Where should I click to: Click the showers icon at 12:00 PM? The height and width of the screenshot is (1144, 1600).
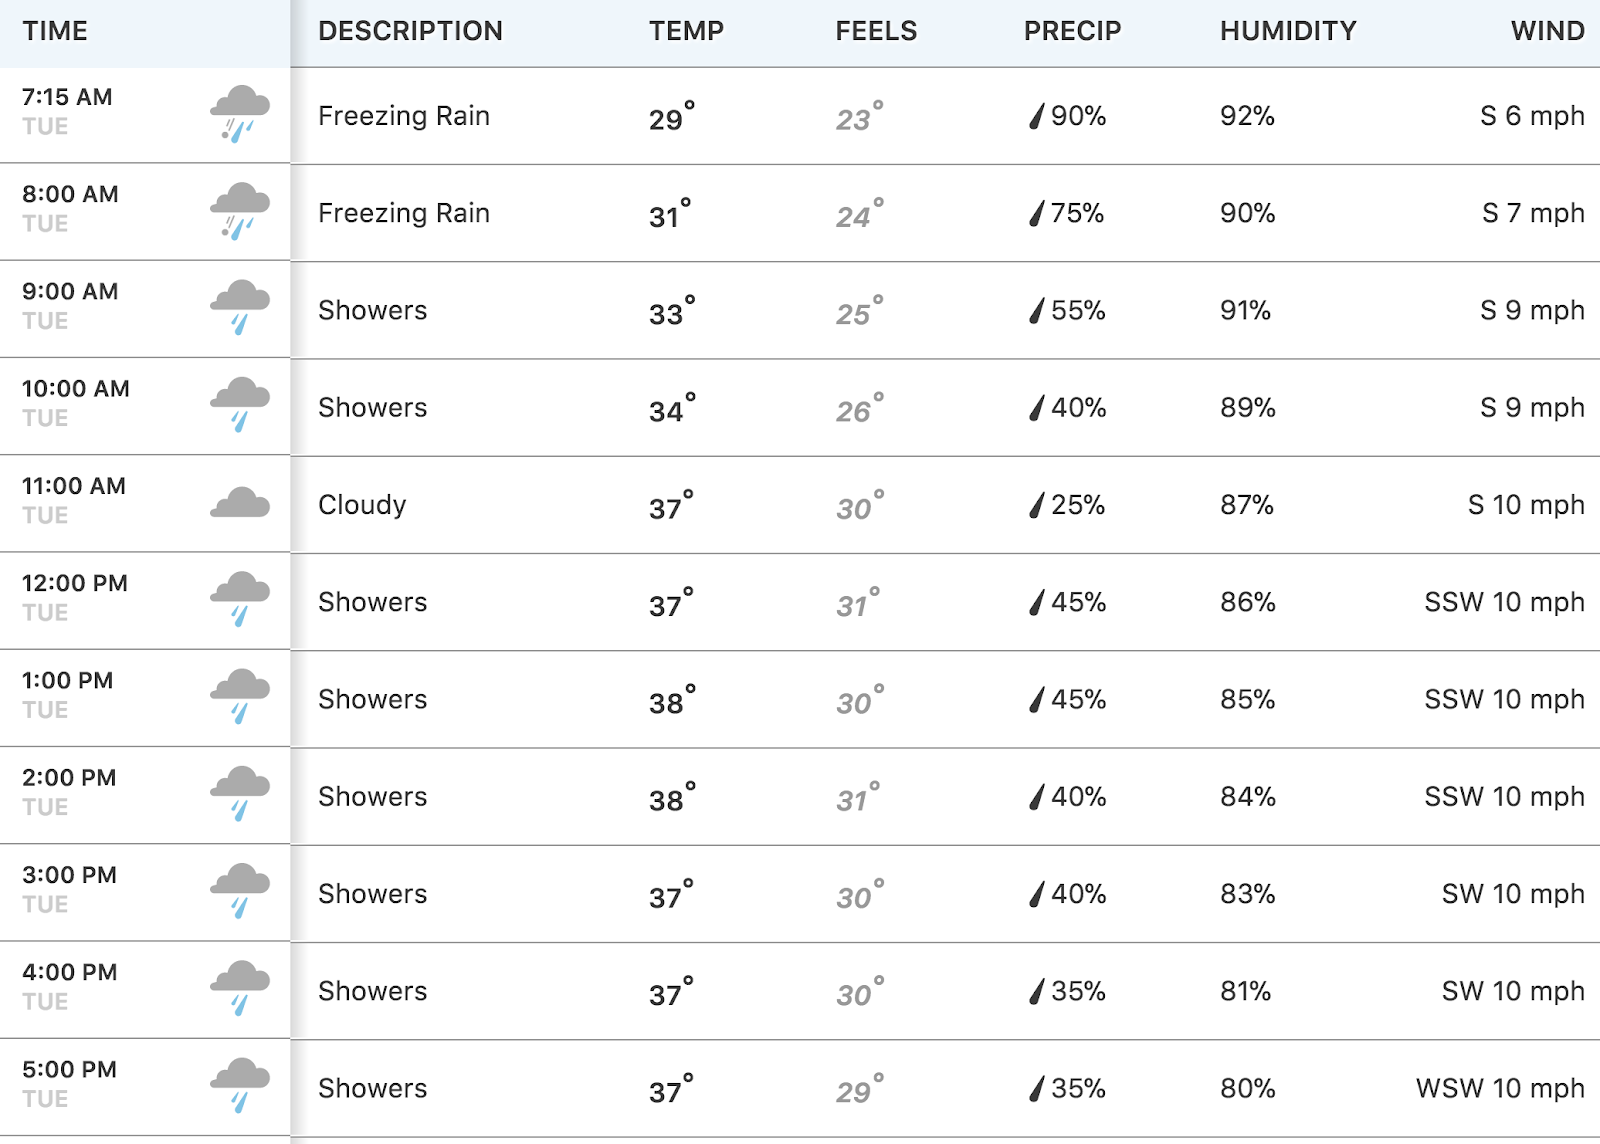tap(240, 600)
